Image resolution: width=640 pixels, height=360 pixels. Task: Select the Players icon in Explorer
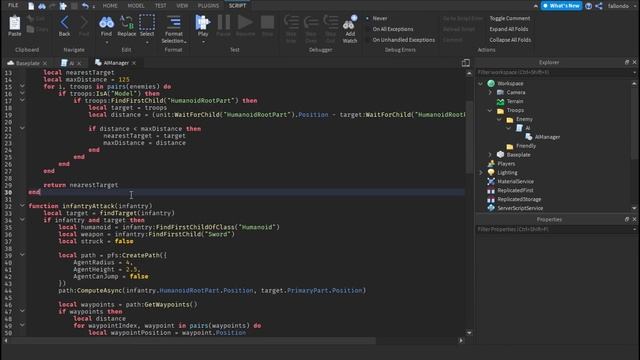[491, 164]
